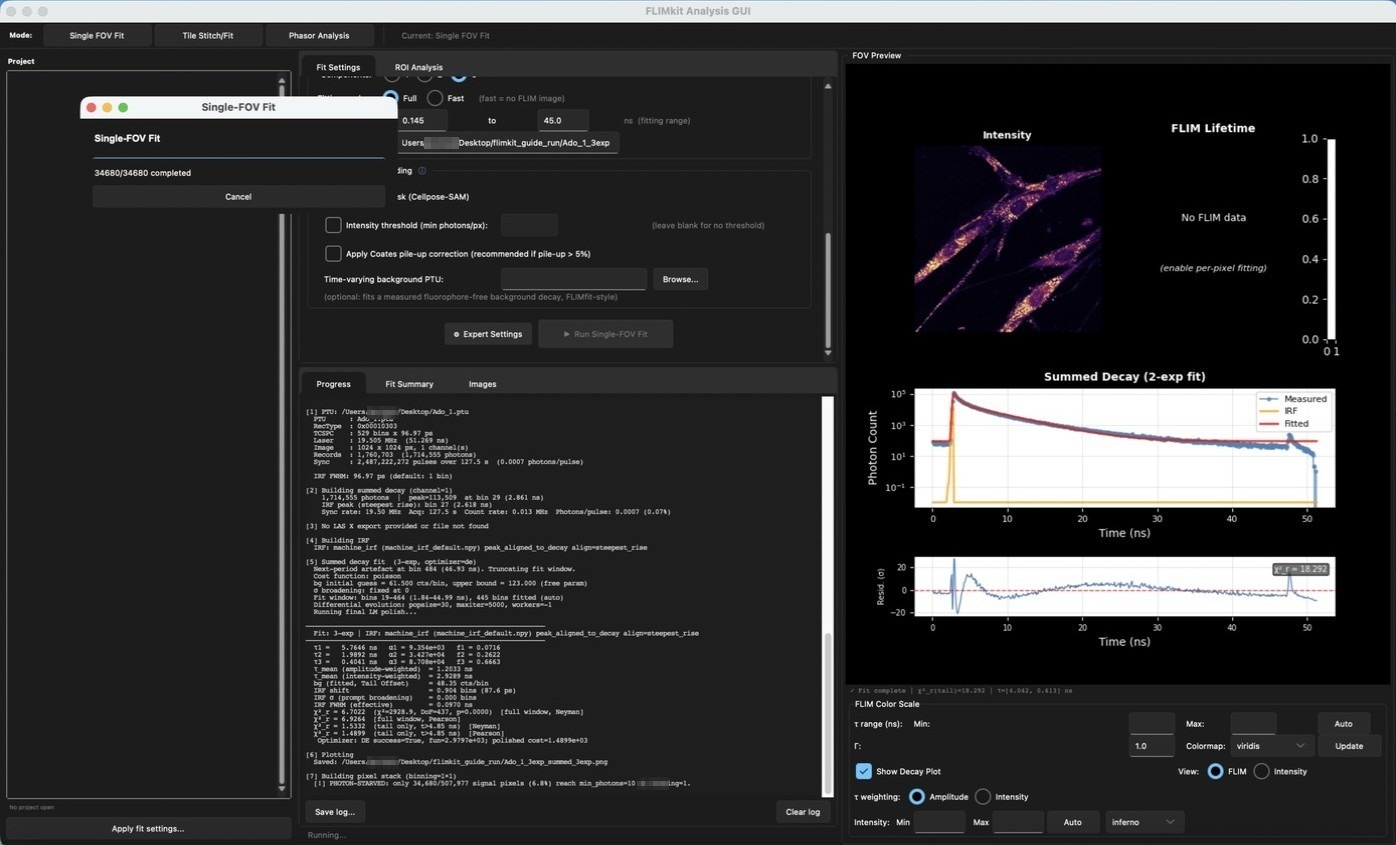Enable Coates pile-up correction checkbox

click(x=333, y=254)
